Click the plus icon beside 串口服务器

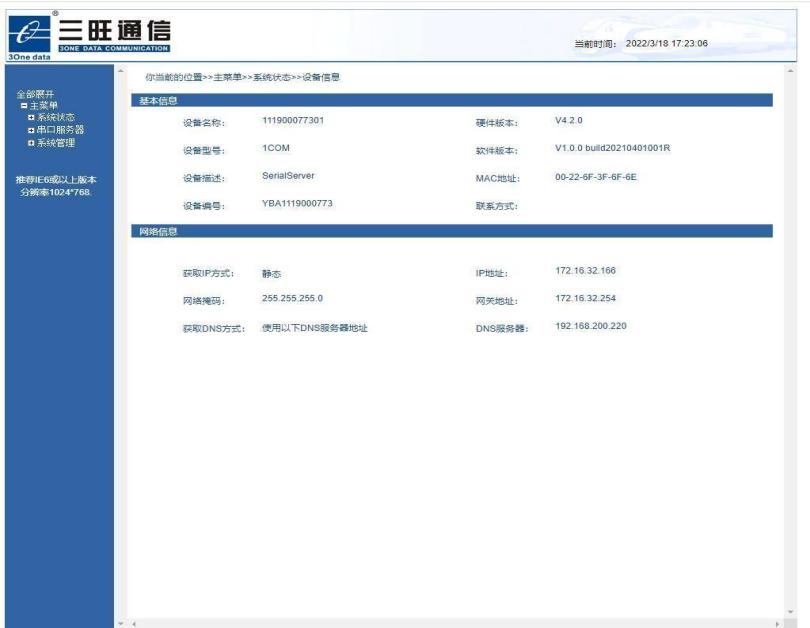click(31, 130)
